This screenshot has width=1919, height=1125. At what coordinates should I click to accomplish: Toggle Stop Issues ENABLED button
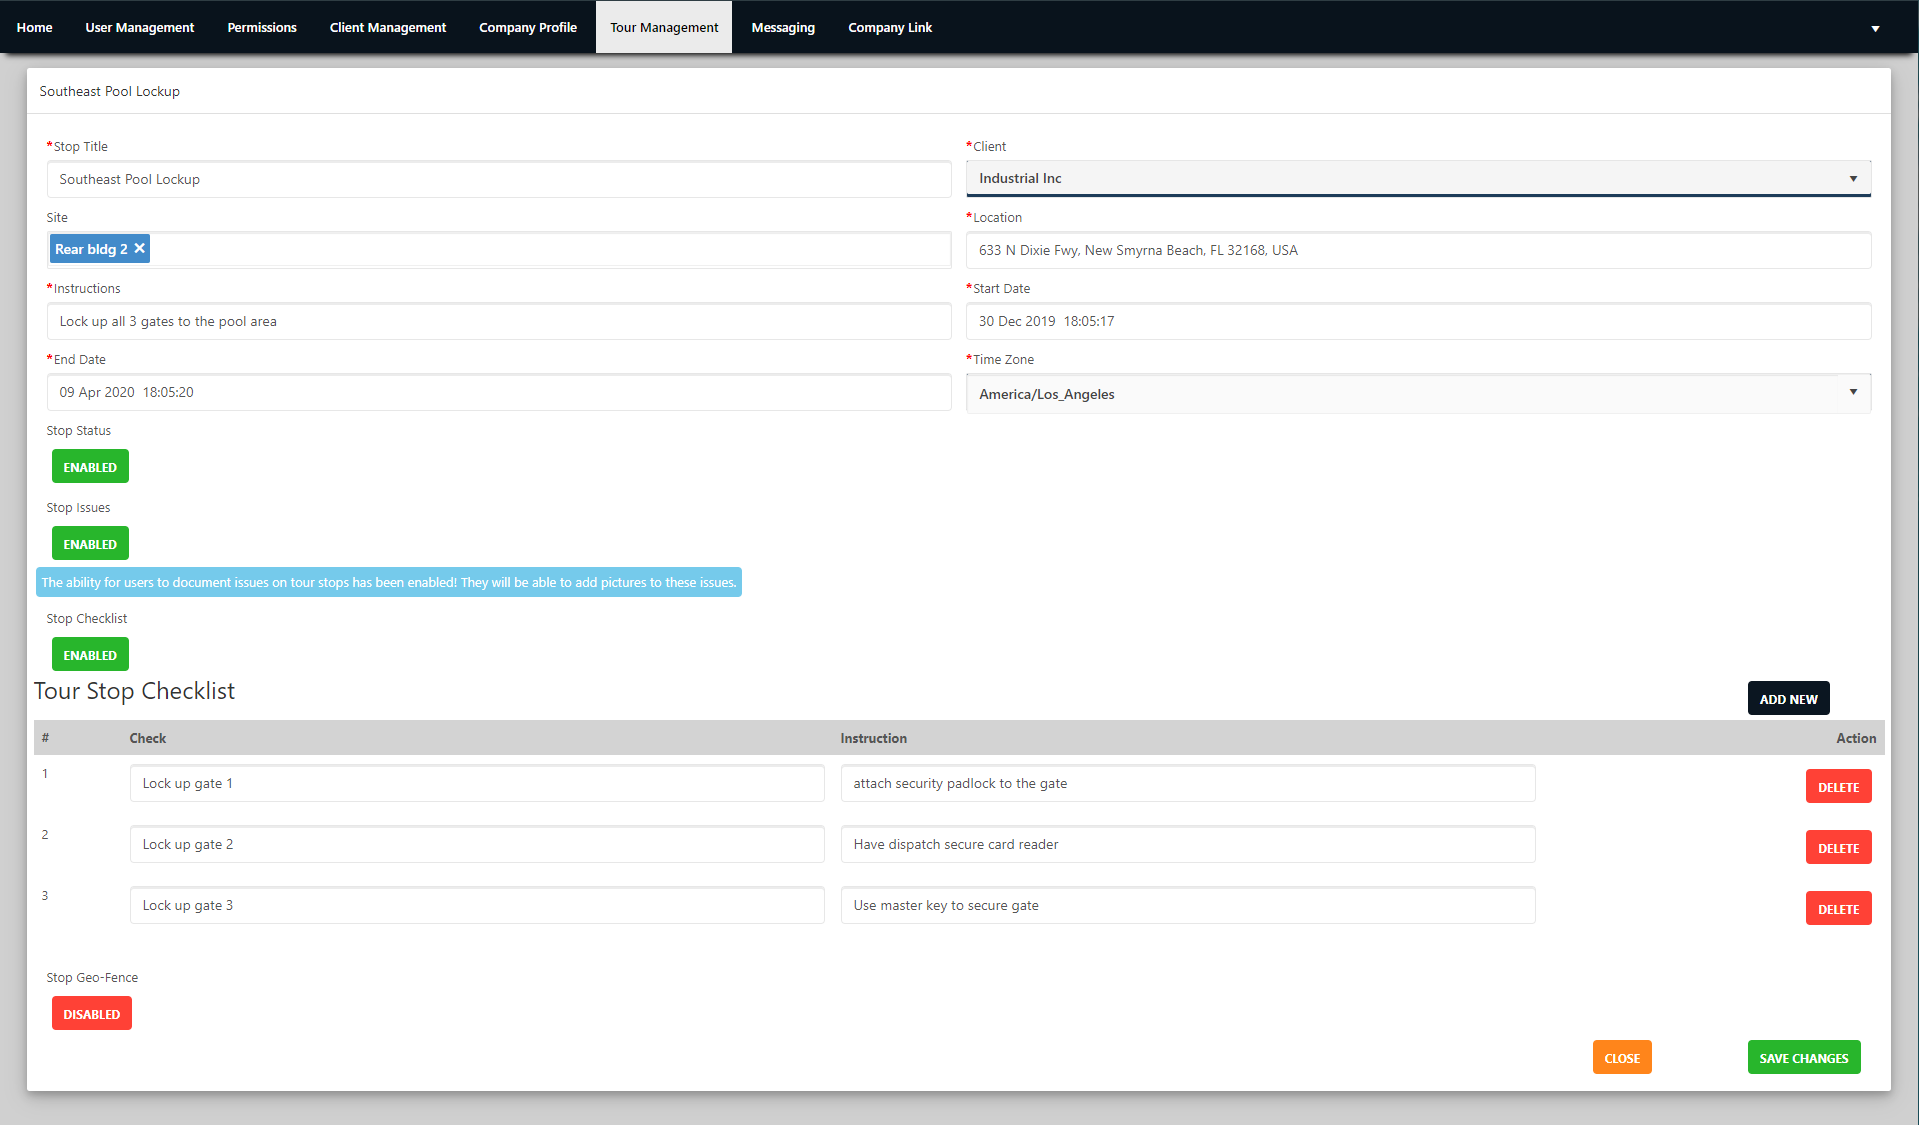click(90, 544)
